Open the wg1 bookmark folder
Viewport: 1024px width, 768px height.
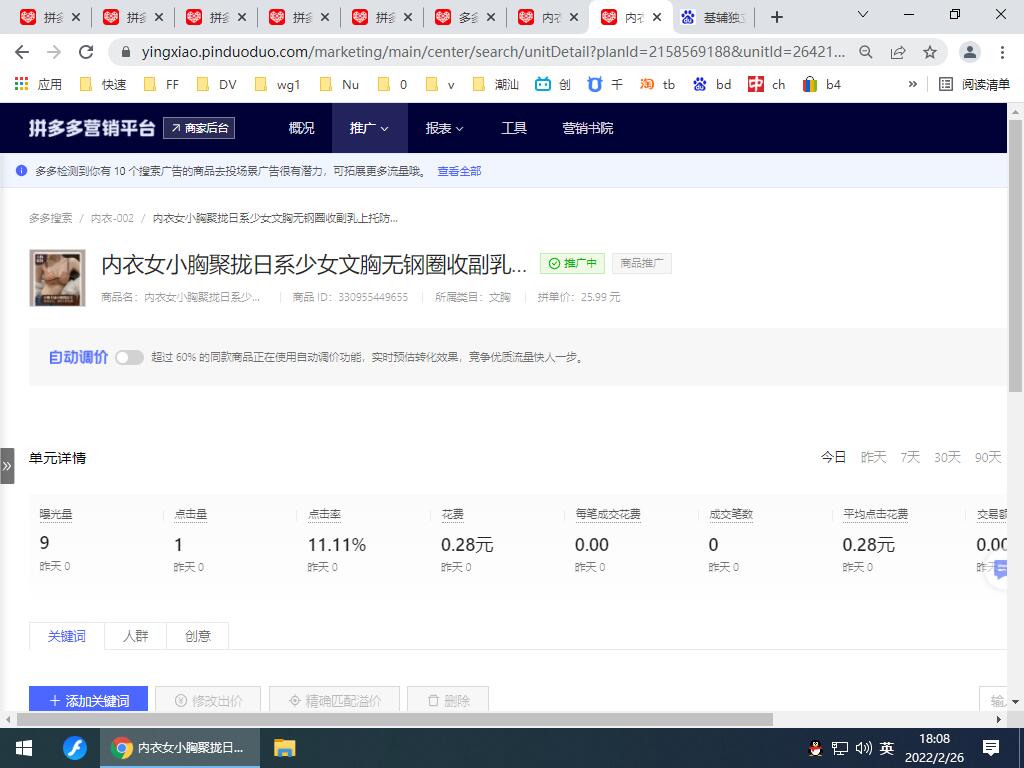click(278, 84)
